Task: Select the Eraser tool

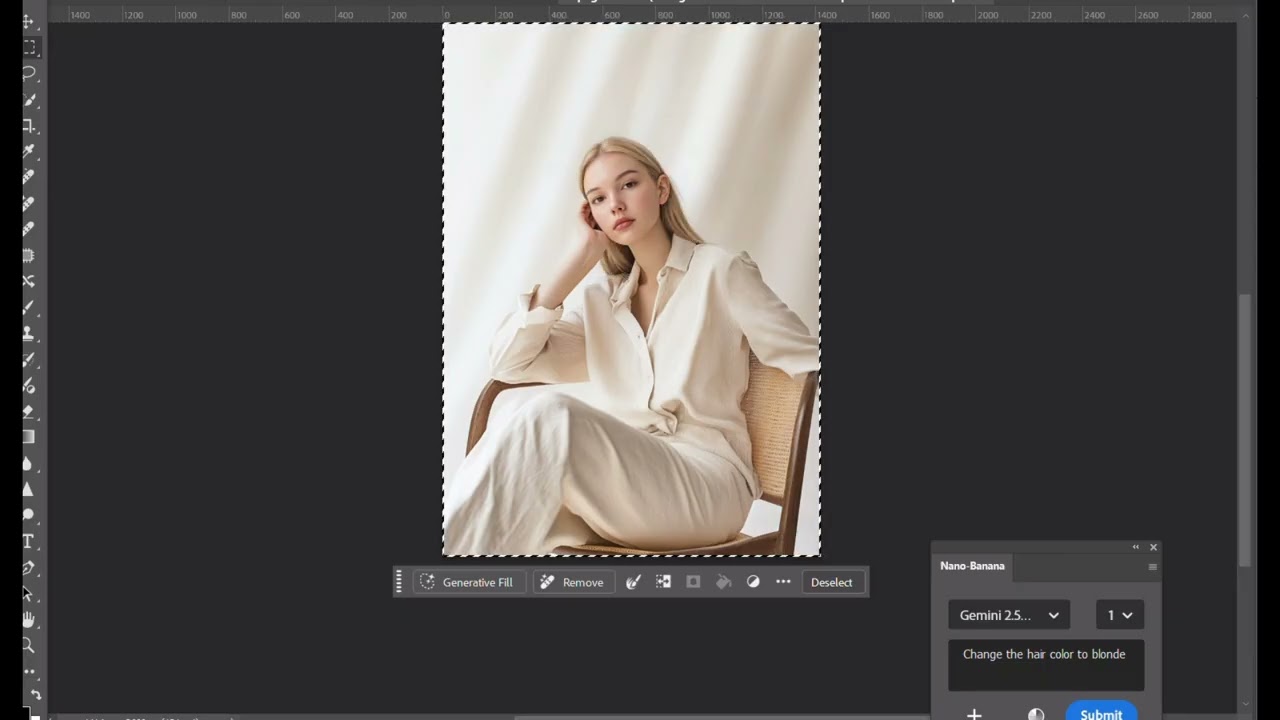Action: pos(29,411)
